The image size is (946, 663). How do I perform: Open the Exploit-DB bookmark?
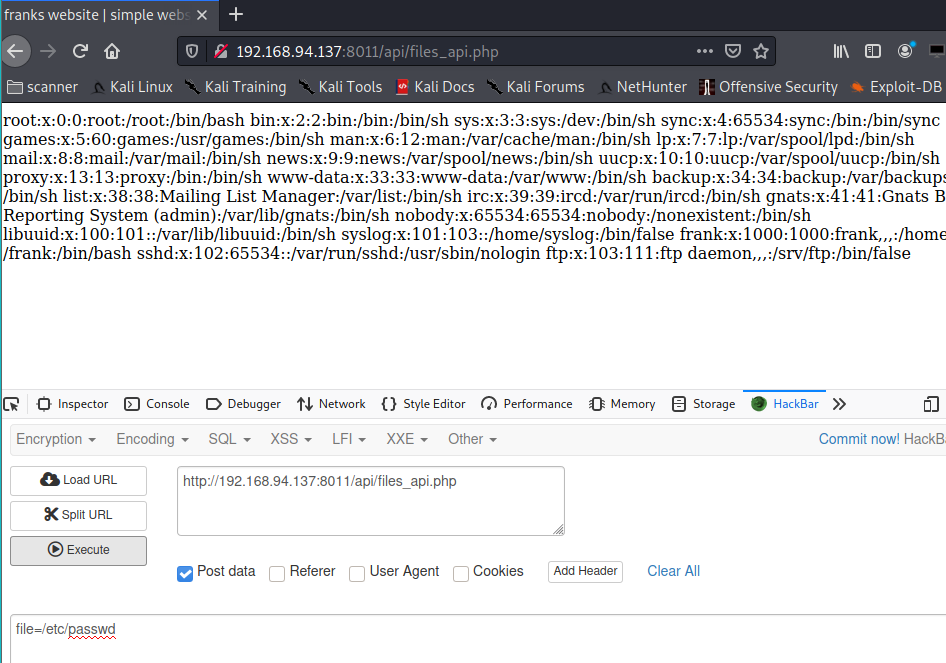pyautogui.click(x=896, y=87)
